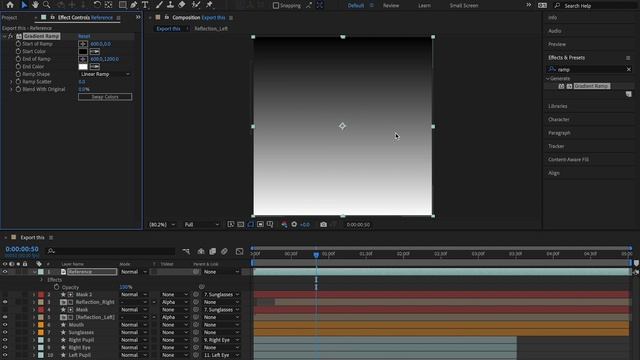Clear the ramp search with X button

point(629,69)
